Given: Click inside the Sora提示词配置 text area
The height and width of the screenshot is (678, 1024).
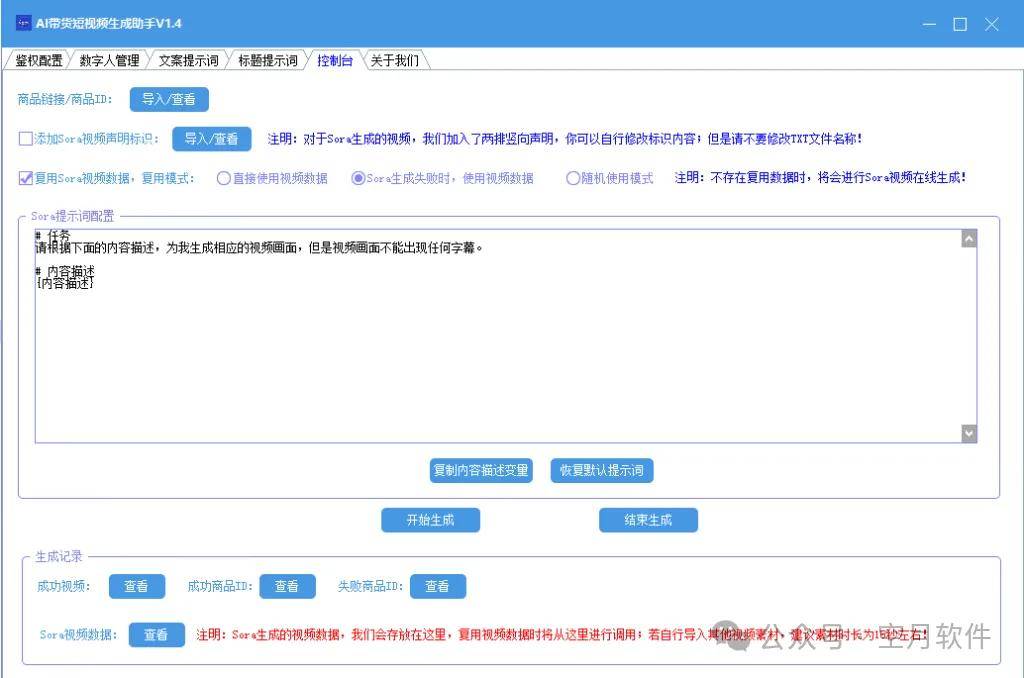Looking at the screenshot, I should pos(498,336).
